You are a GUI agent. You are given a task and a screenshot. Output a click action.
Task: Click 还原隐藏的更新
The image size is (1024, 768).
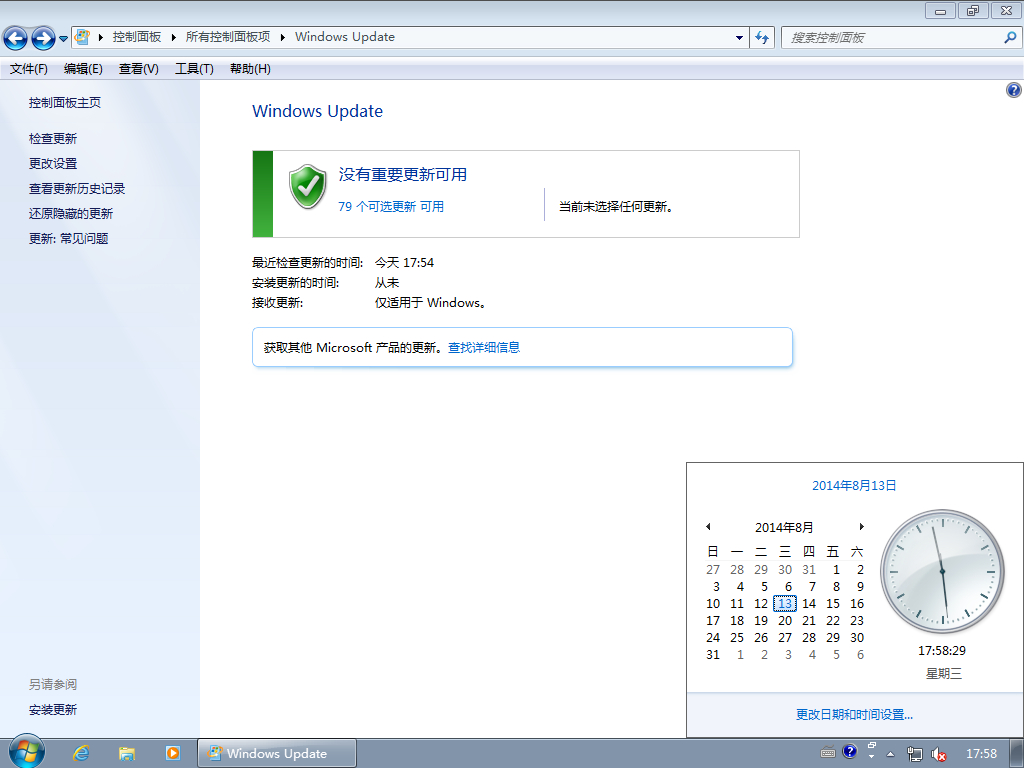pyautogui.click(x=71, y=214)
